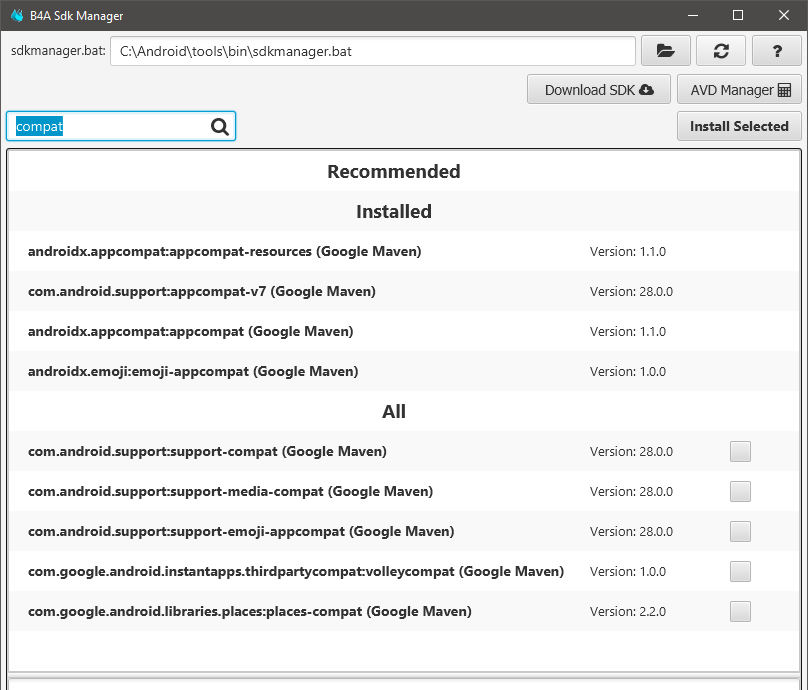Check the places-compat package checkbox
The height and width of the screenshot is (690, 808).
pyautogui.click(x=740, y=611)
